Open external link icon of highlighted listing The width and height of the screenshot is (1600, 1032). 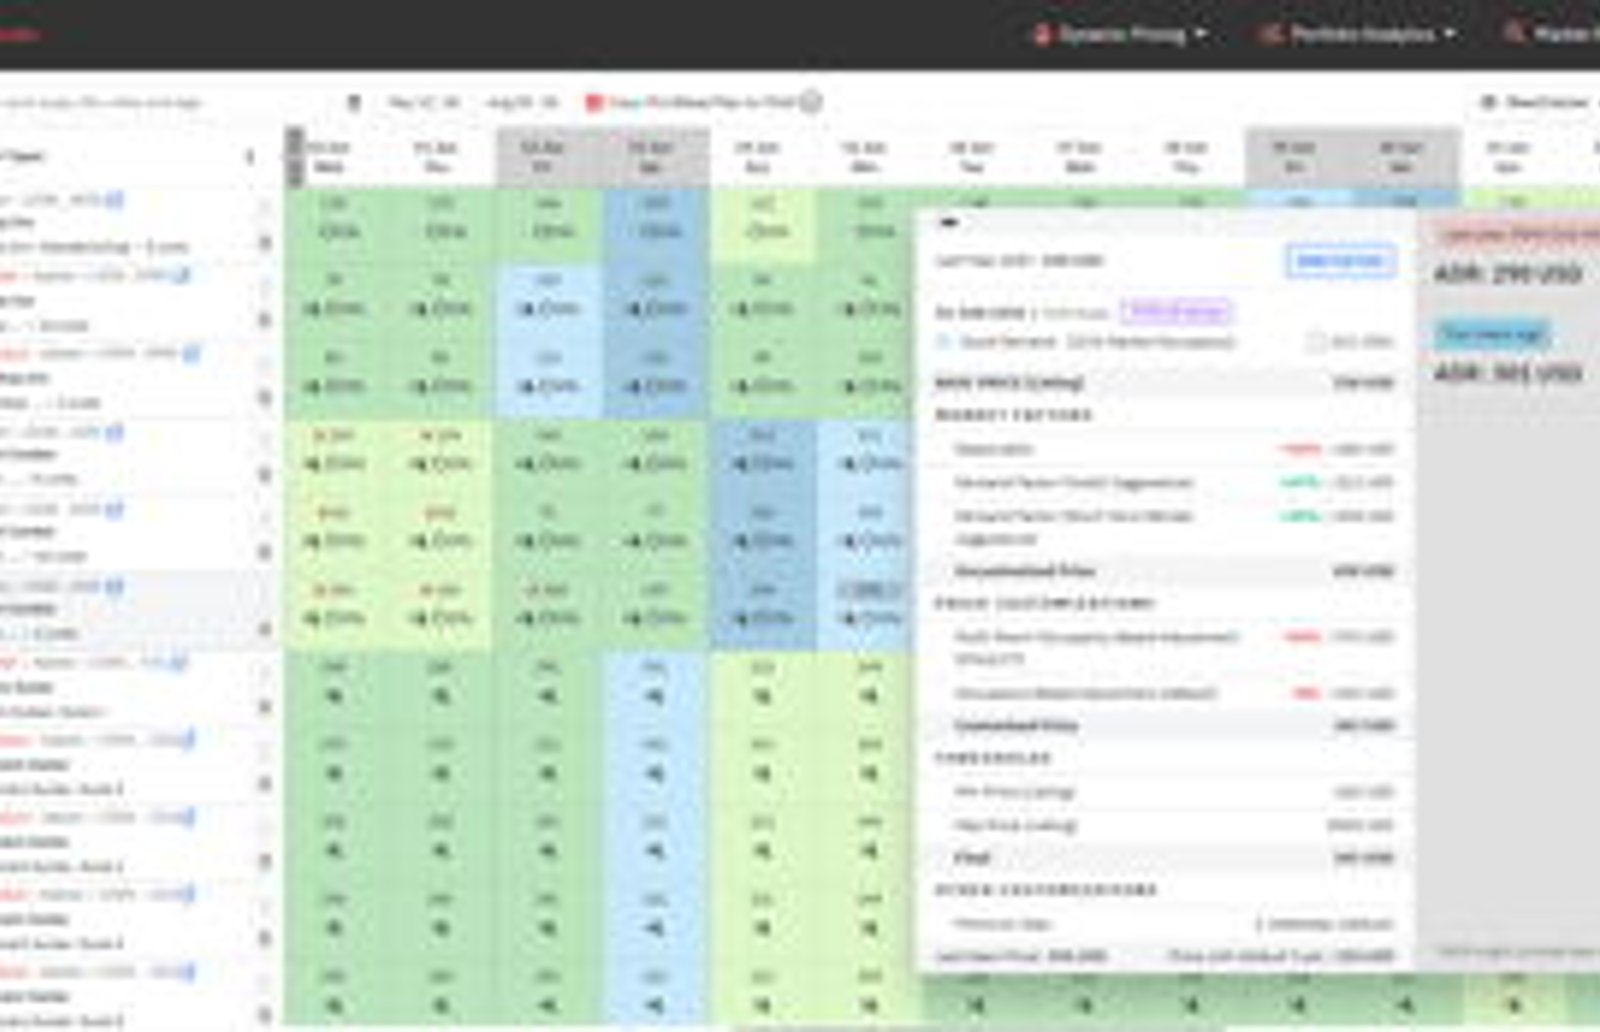point(114,586)
